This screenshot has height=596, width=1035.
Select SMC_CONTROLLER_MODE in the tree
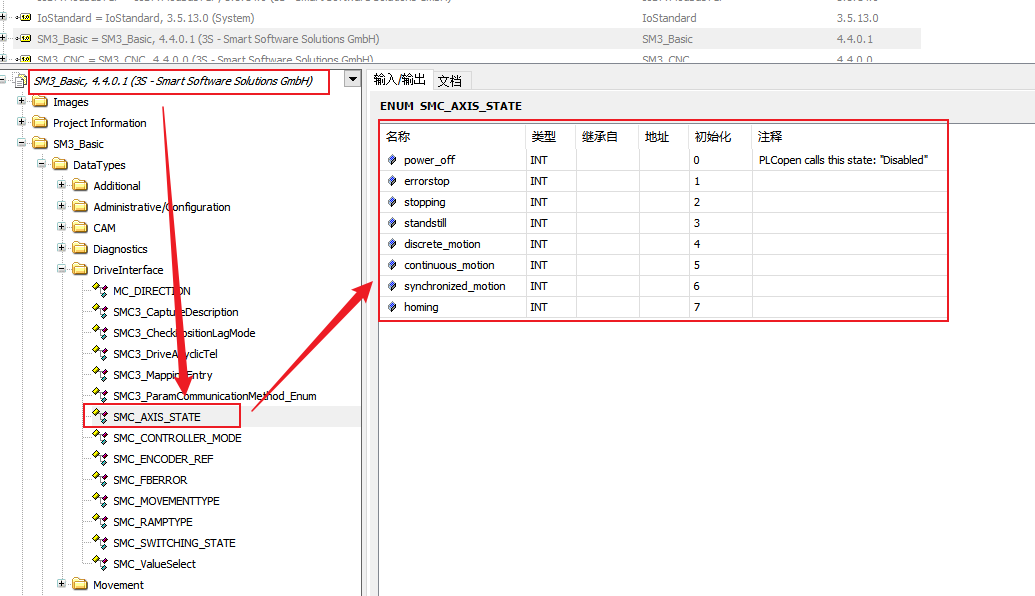tap(177, 438)
